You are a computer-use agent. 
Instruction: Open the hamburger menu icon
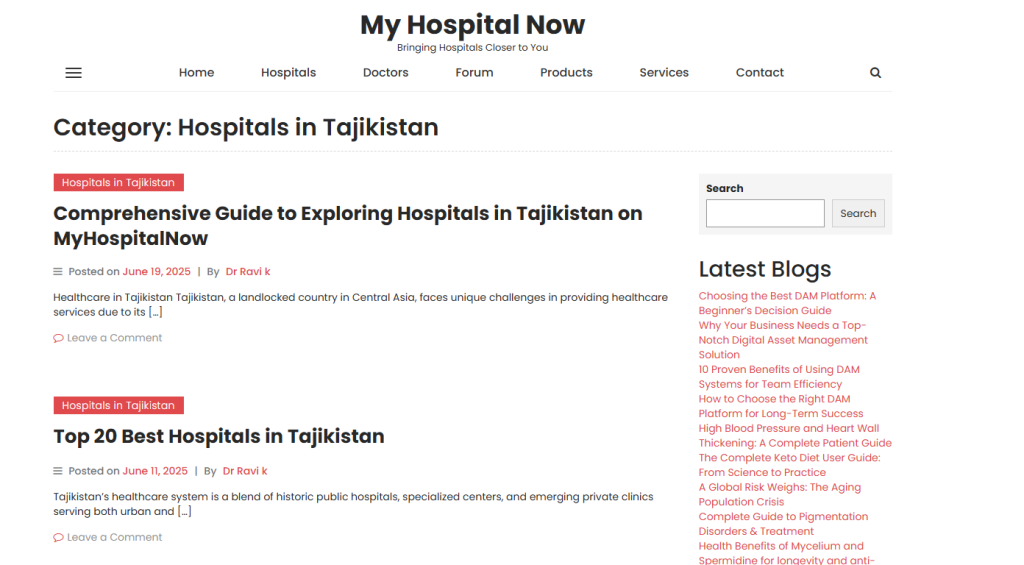(x=73, y=73)
